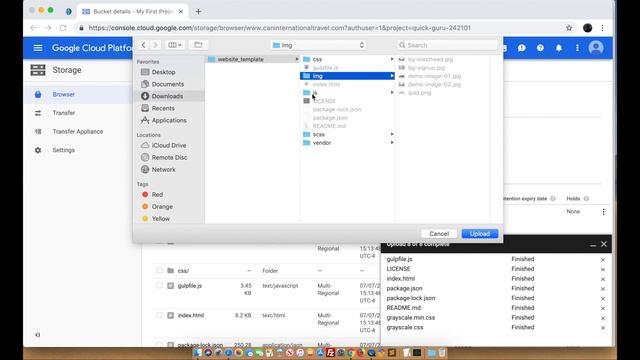640x360 pixels.
Task: Expand the vendor folder arrow
Action: (392, 143)
